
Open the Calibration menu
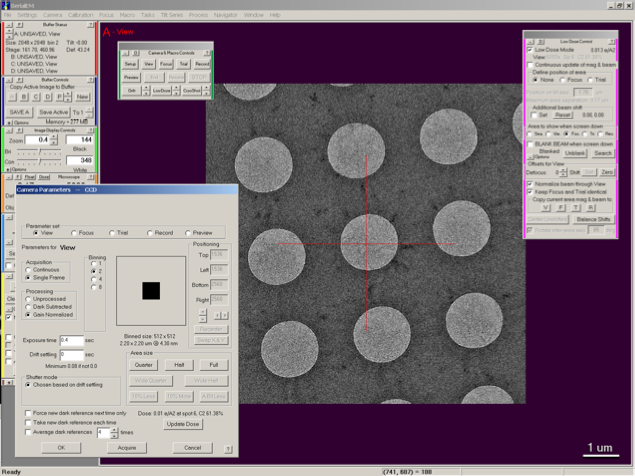click(x=81, y=15)
